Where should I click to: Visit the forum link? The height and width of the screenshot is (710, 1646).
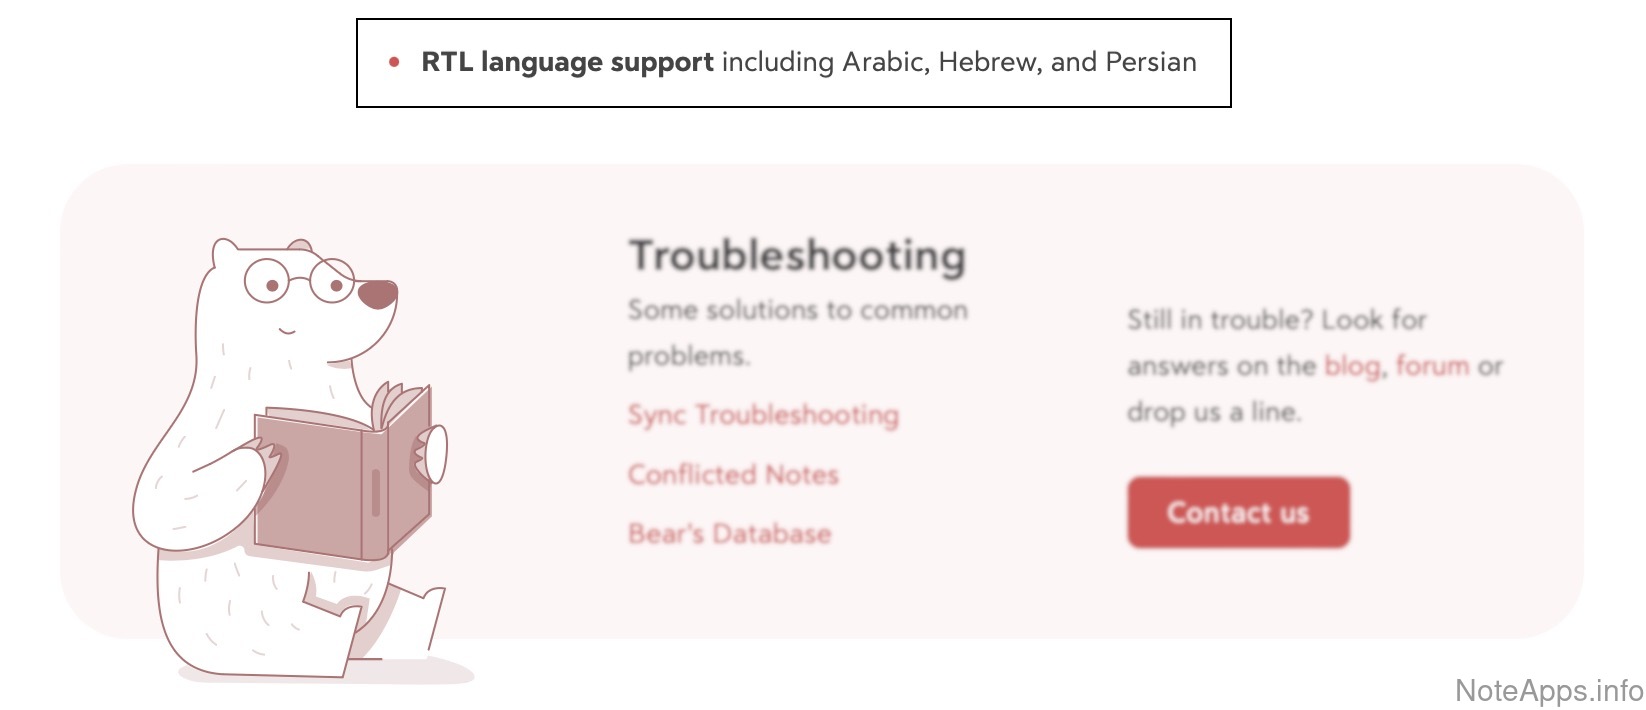1432,366
